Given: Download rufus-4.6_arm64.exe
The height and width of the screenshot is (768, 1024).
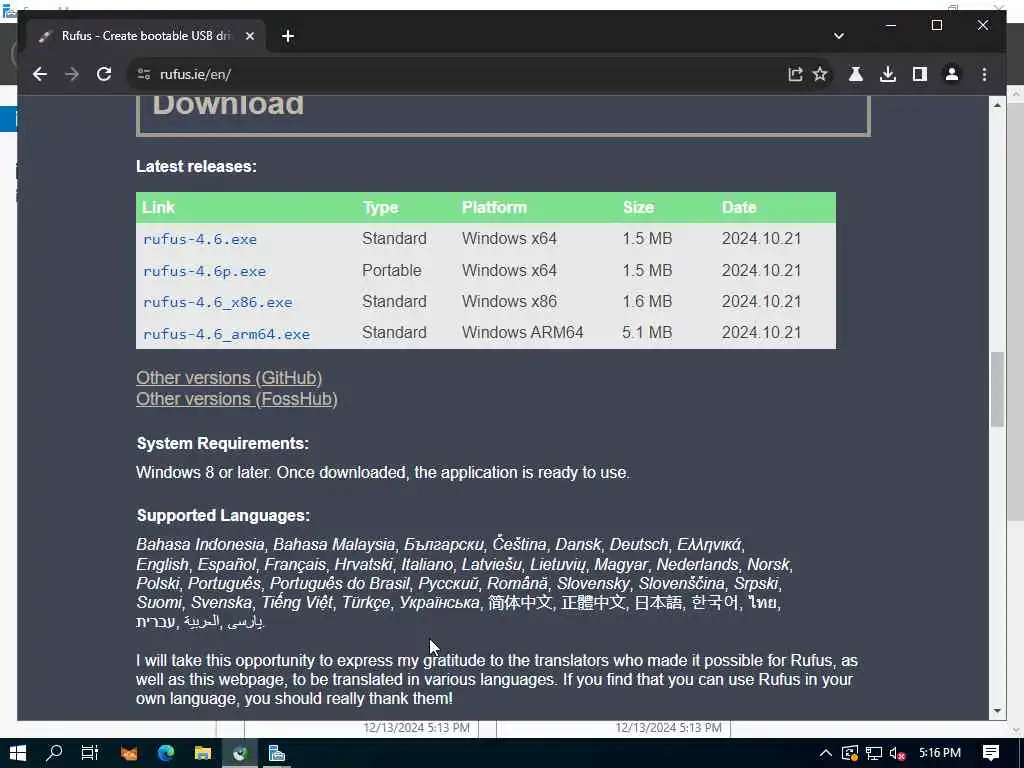Looking at the screenshot, I should tap(227, 334).
